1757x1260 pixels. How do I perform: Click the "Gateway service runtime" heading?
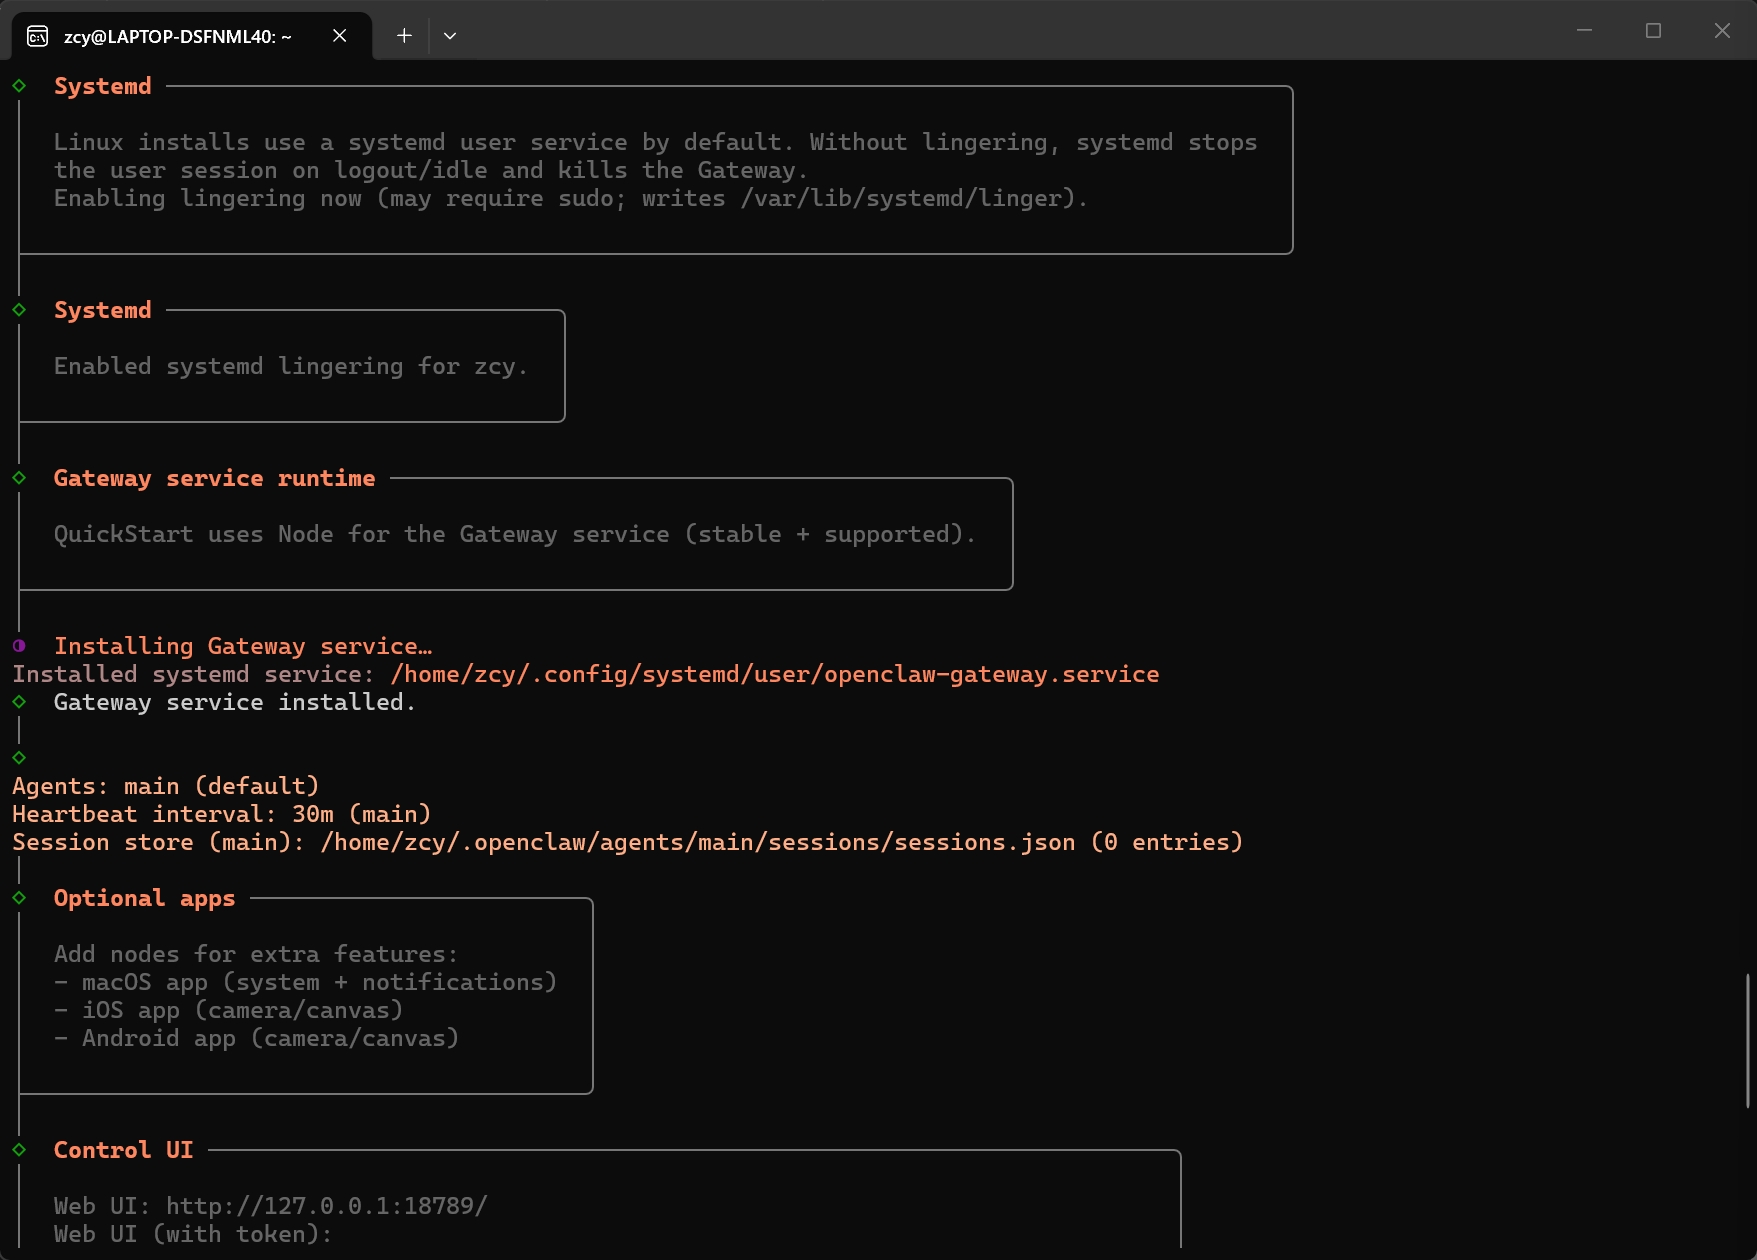tap(215, 478)
